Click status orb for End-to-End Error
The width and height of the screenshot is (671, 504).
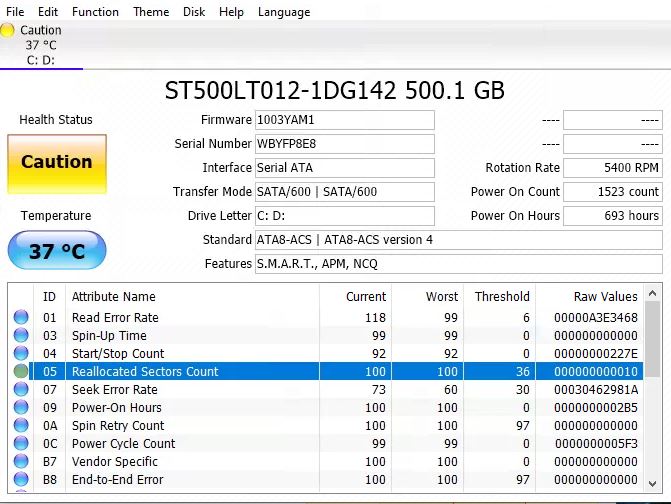click(21, 480)
